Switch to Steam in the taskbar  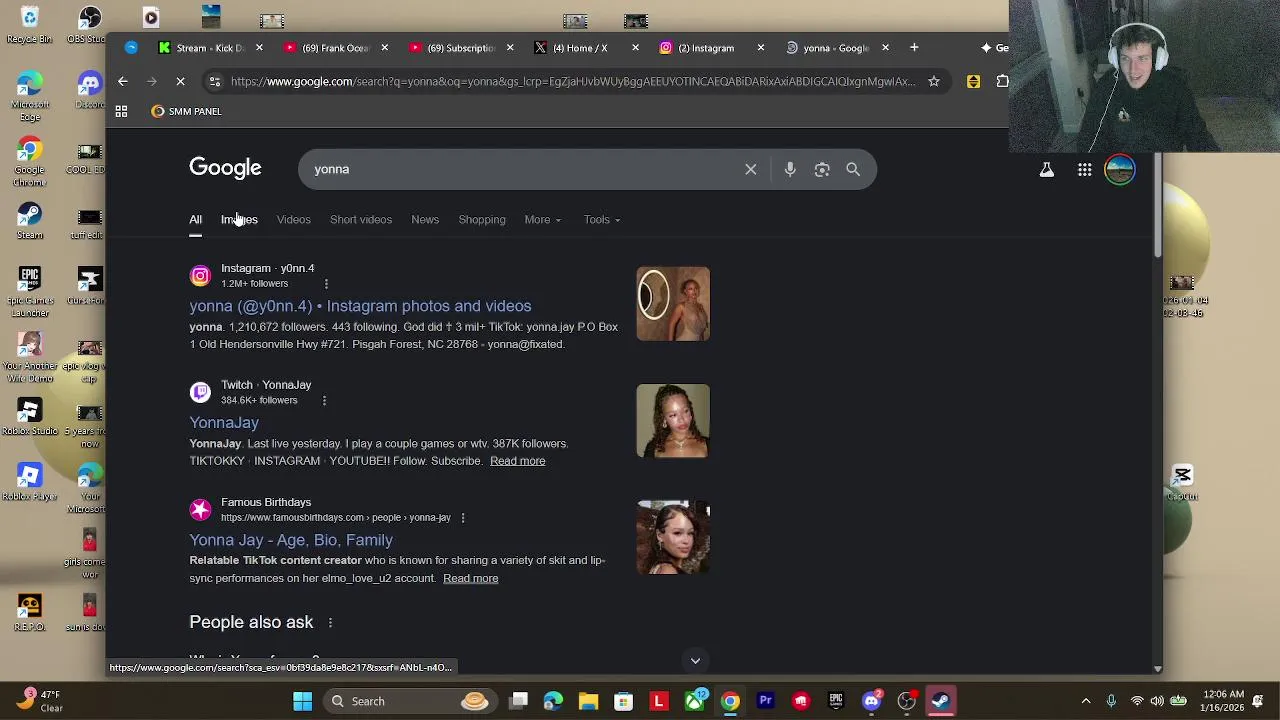(x=941, y=701)
